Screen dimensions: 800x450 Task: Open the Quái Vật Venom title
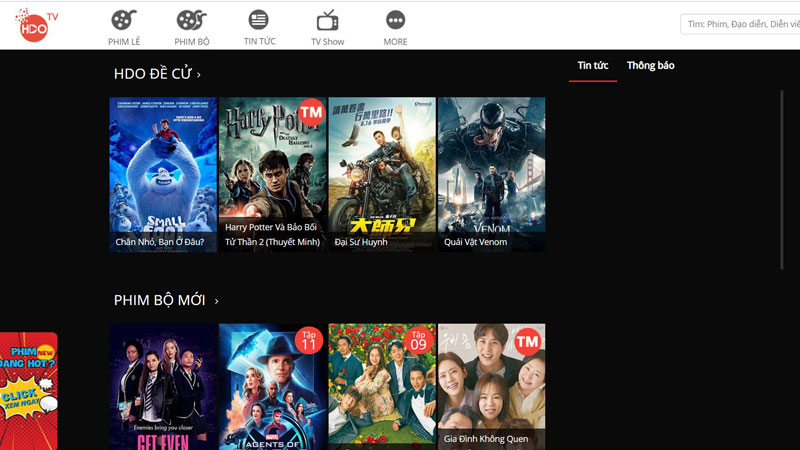pyautogui.click(x=476, y=242)
